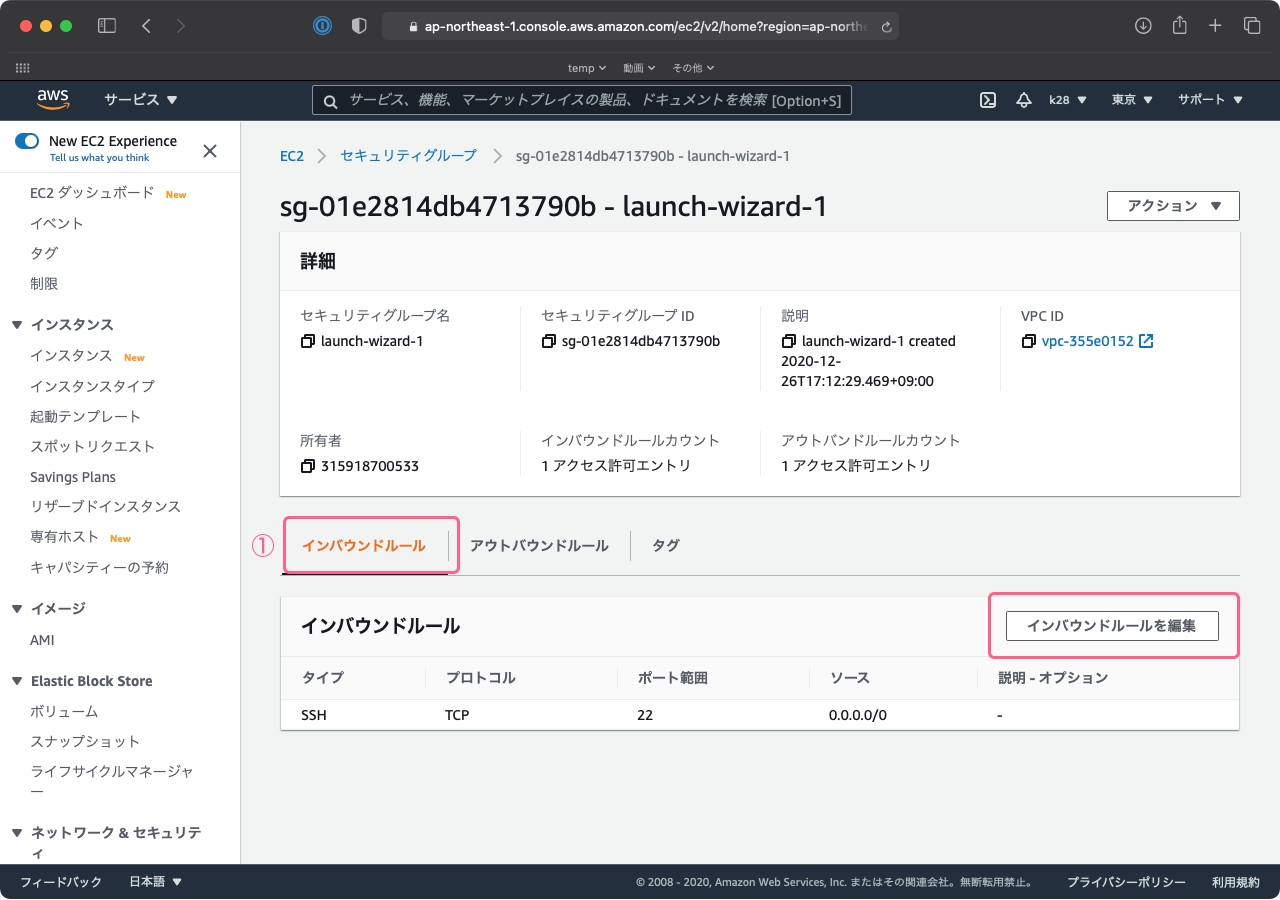
Task: Click the Safari address bar
Action: tap(640, 27)
